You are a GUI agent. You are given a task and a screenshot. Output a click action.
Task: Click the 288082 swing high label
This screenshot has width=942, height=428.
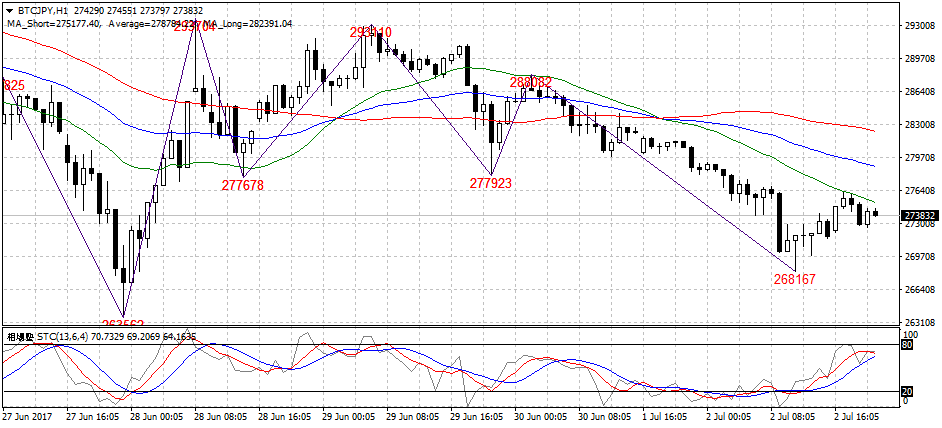[531, 82]
